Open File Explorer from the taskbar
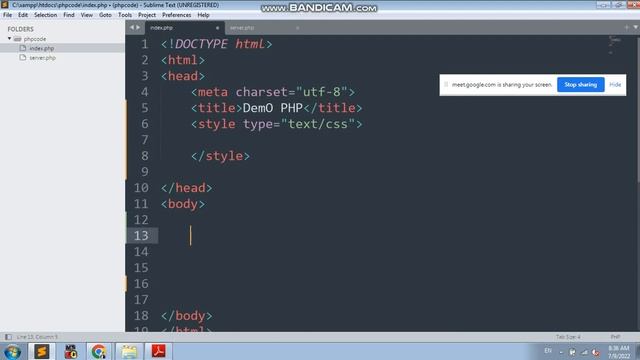Image resolution: width=640 pixels, height=360 pixels. click(129, 351)
